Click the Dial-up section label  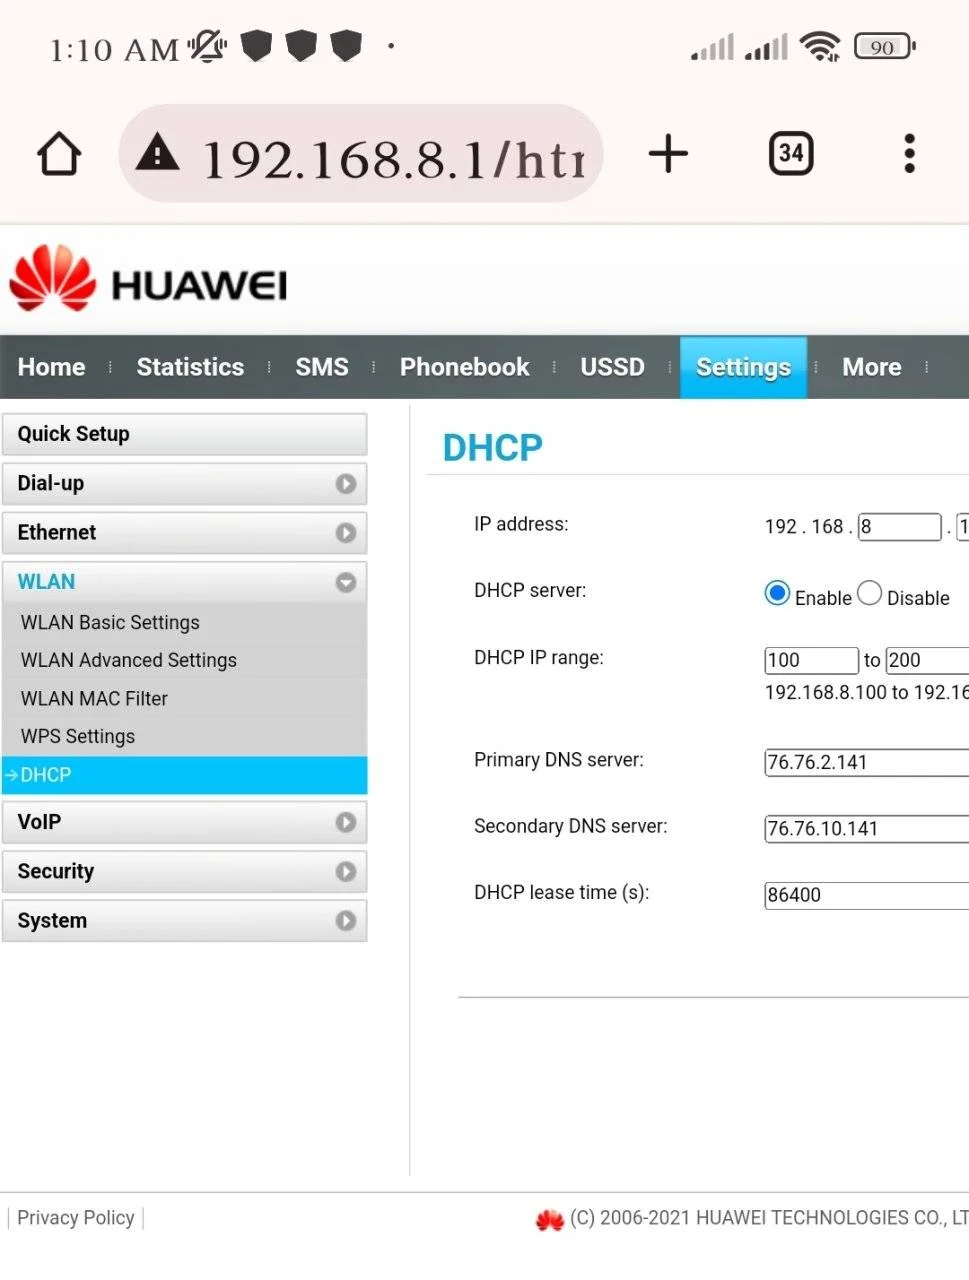tap(51, 484)
